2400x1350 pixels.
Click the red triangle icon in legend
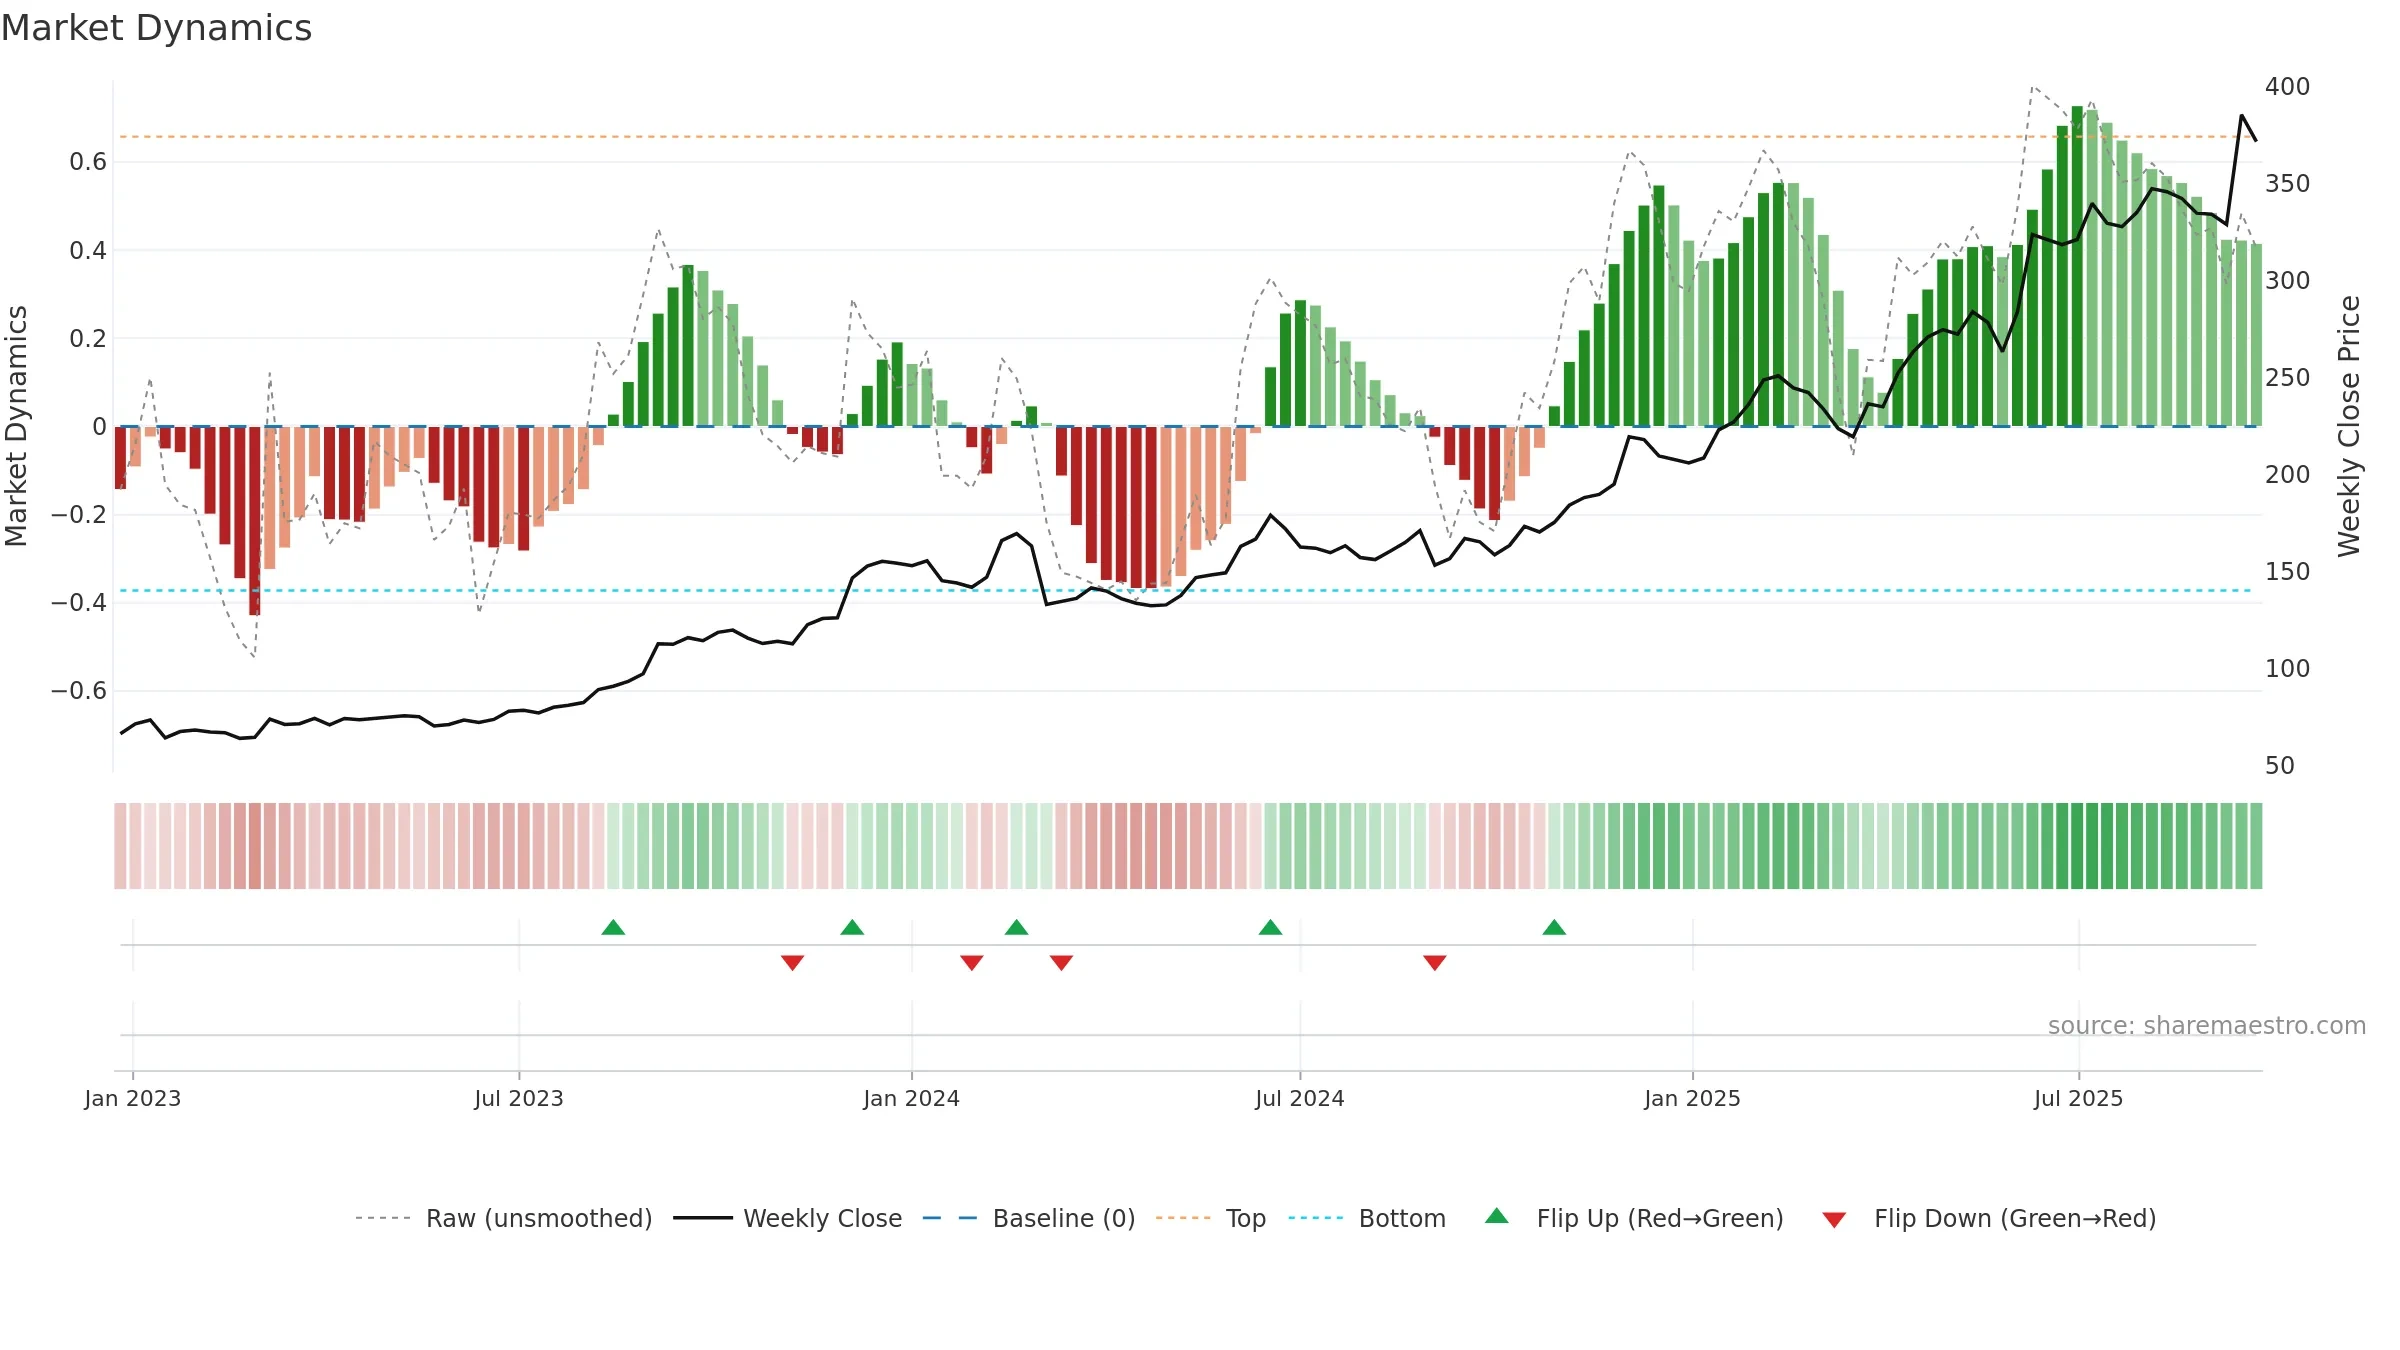[1834, 1220]
